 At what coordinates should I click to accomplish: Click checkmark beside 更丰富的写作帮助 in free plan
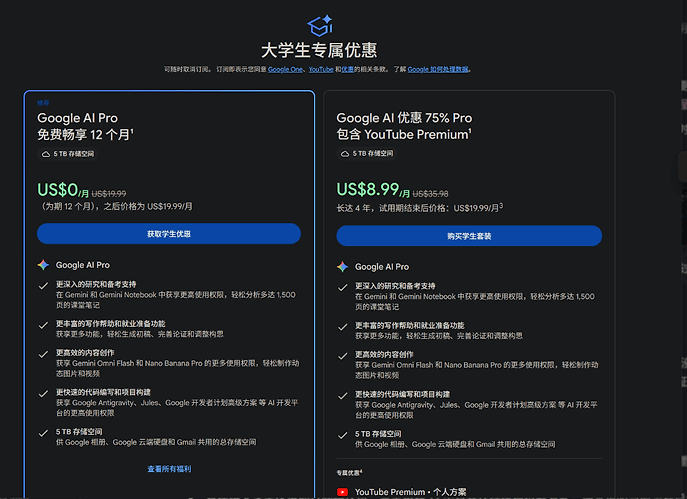point(43,325)
